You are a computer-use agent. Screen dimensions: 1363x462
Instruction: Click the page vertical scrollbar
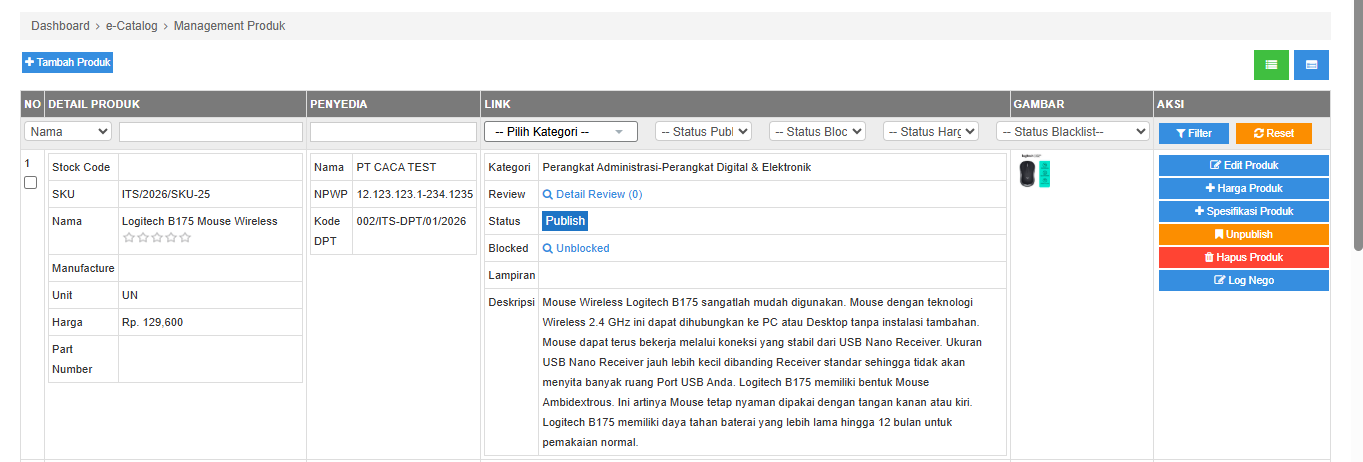point(1357,125)
